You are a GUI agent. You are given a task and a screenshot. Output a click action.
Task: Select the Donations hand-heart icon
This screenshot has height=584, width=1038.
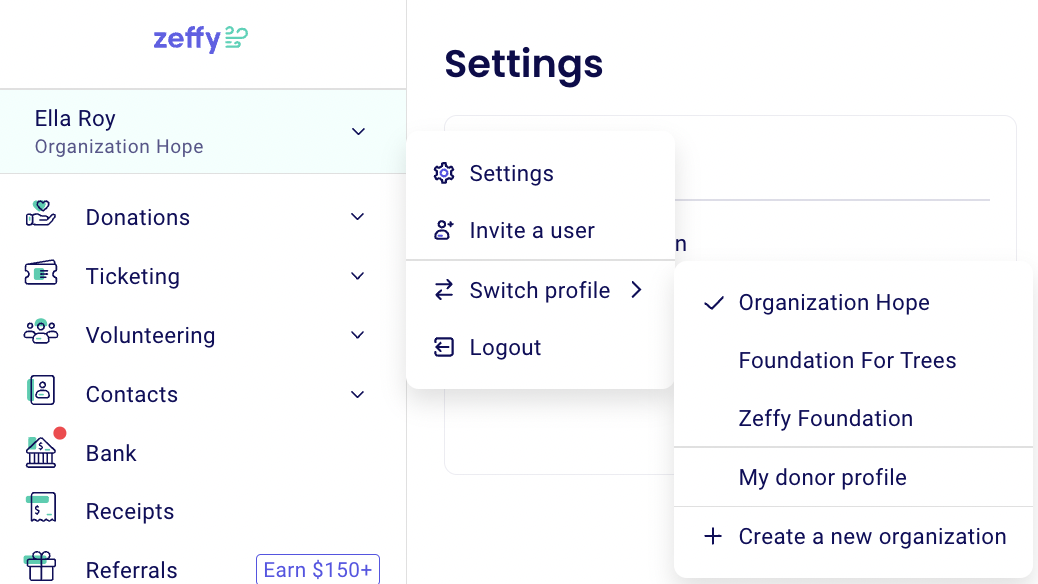click(x=40, y=217)
